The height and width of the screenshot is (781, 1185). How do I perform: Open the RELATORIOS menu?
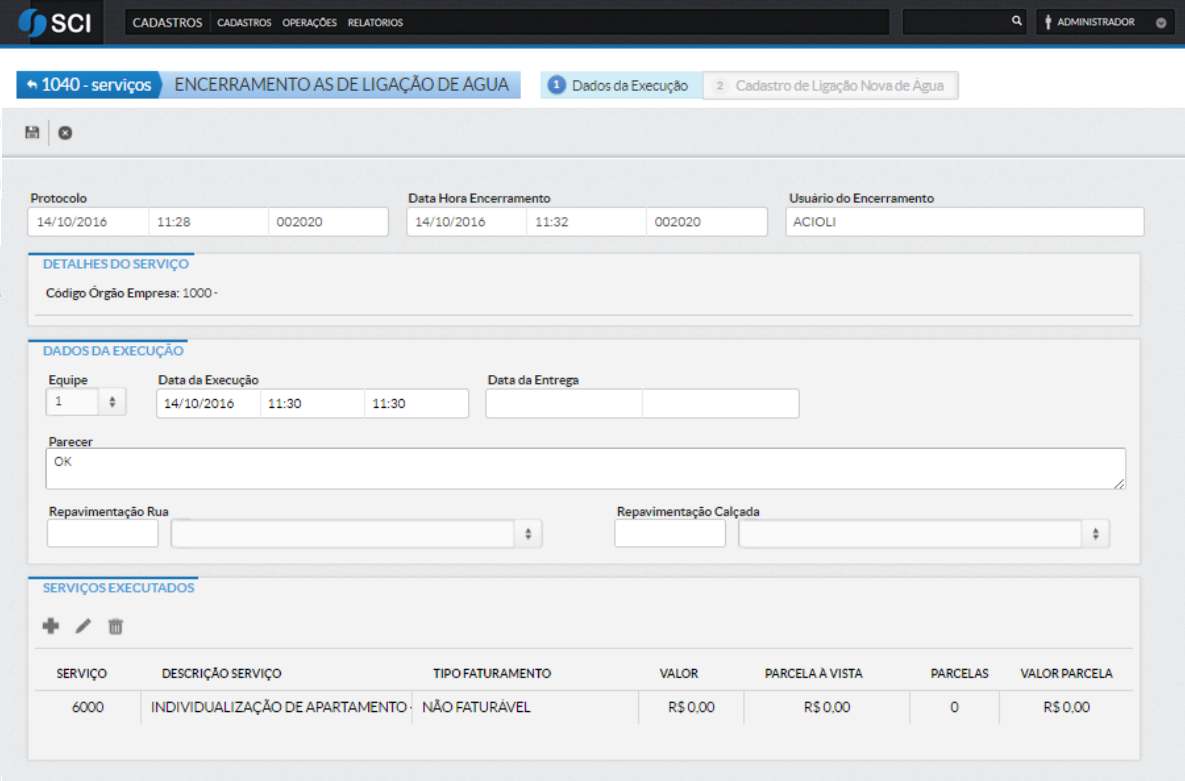click(x=375, y=21)
